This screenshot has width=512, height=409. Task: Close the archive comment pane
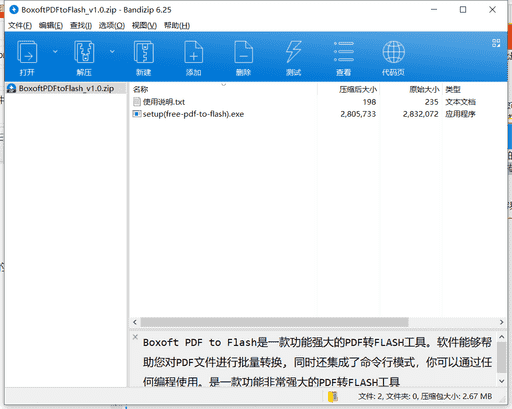pos(135,337)
